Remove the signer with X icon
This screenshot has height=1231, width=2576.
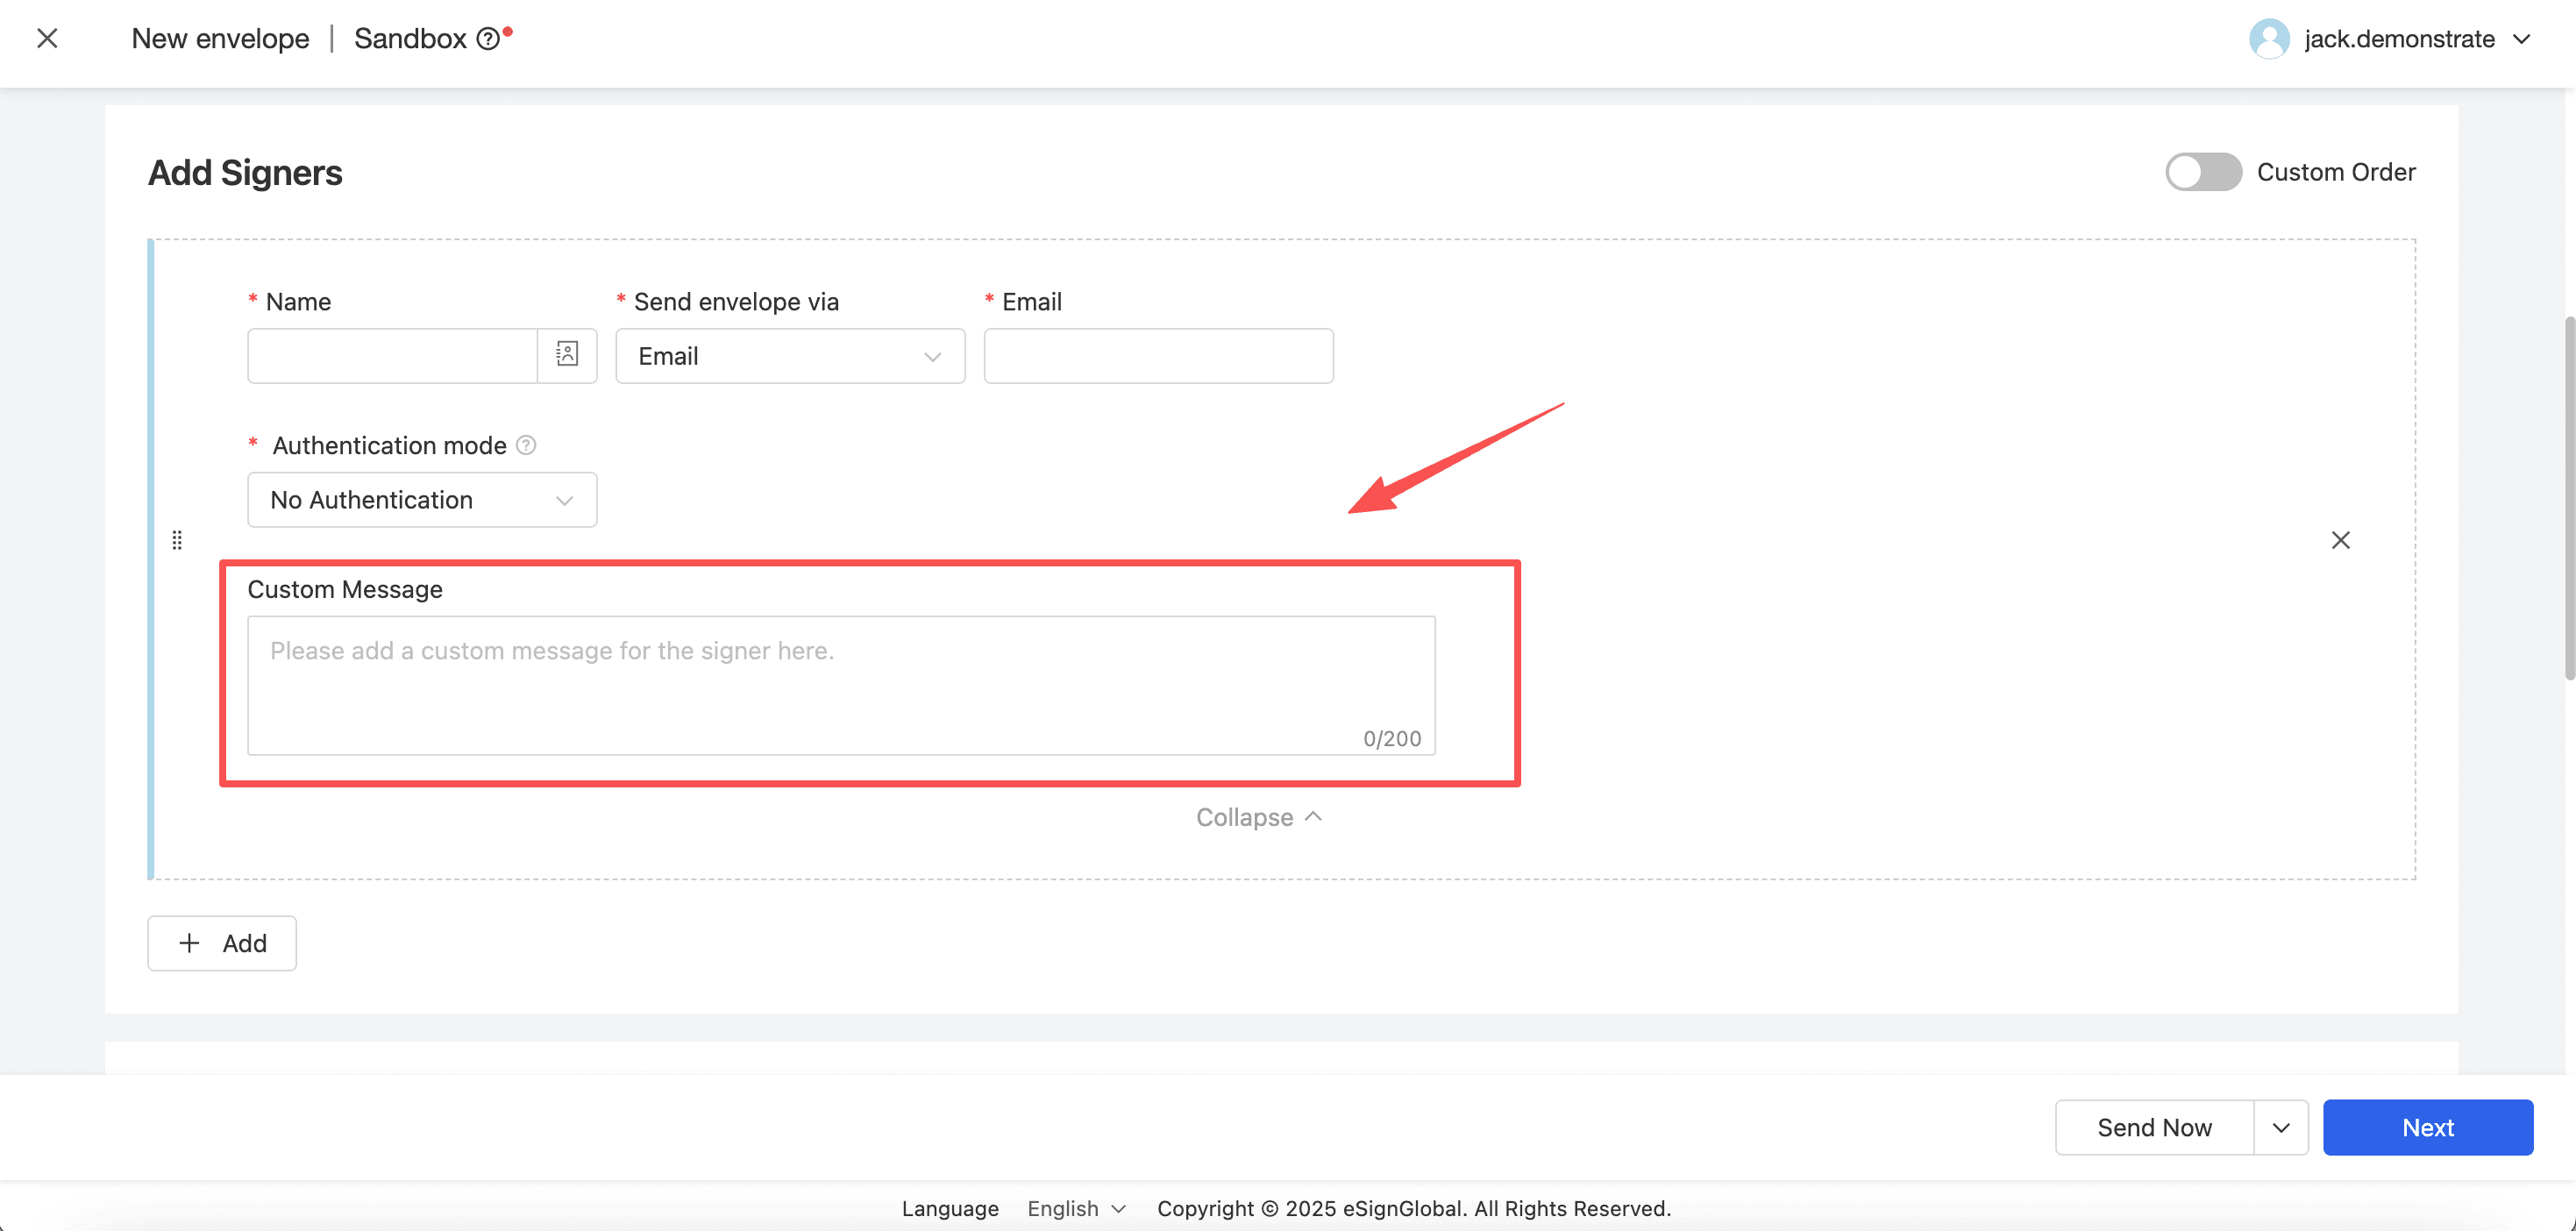pos(2340,540)
